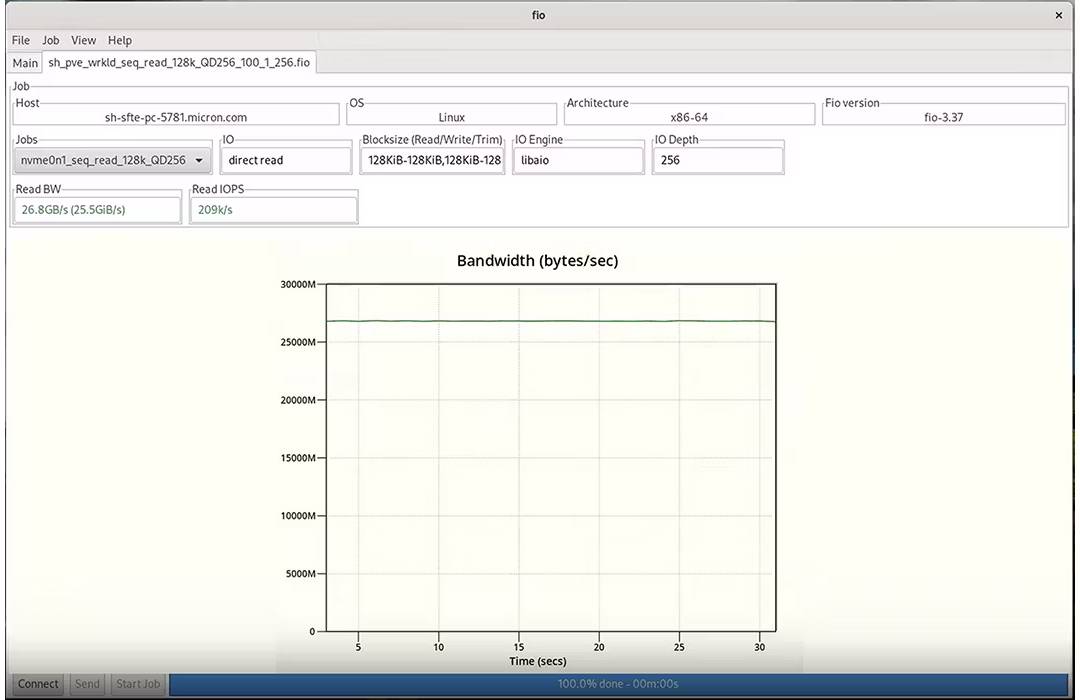The height and width of the screenshot is (700, 1080).
Task: Click the Time (secs) axis label
Action: (x=537, y=661)
